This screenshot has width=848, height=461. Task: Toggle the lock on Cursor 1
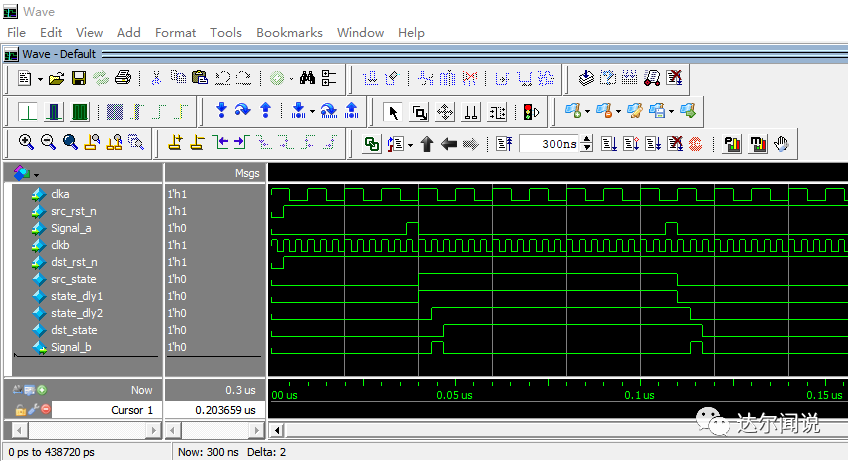coord(20,410)
